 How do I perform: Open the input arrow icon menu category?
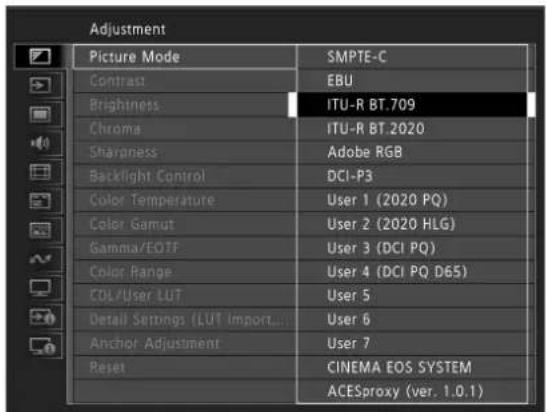[x=40, y=85]
